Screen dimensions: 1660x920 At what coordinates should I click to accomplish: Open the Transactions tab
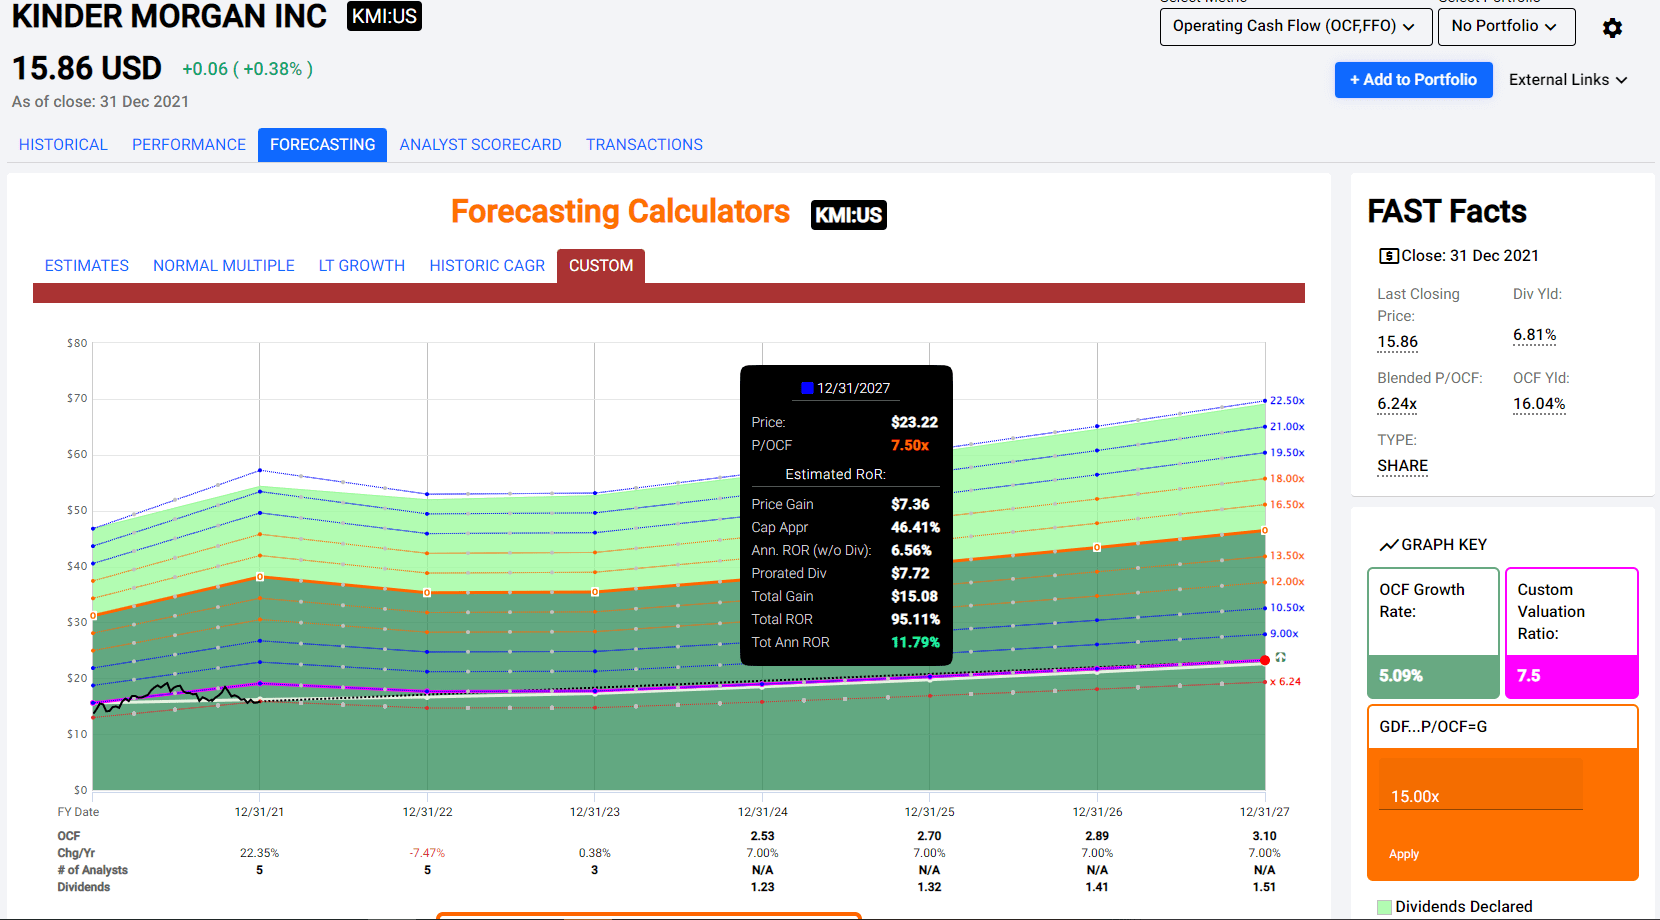point(644,145)
